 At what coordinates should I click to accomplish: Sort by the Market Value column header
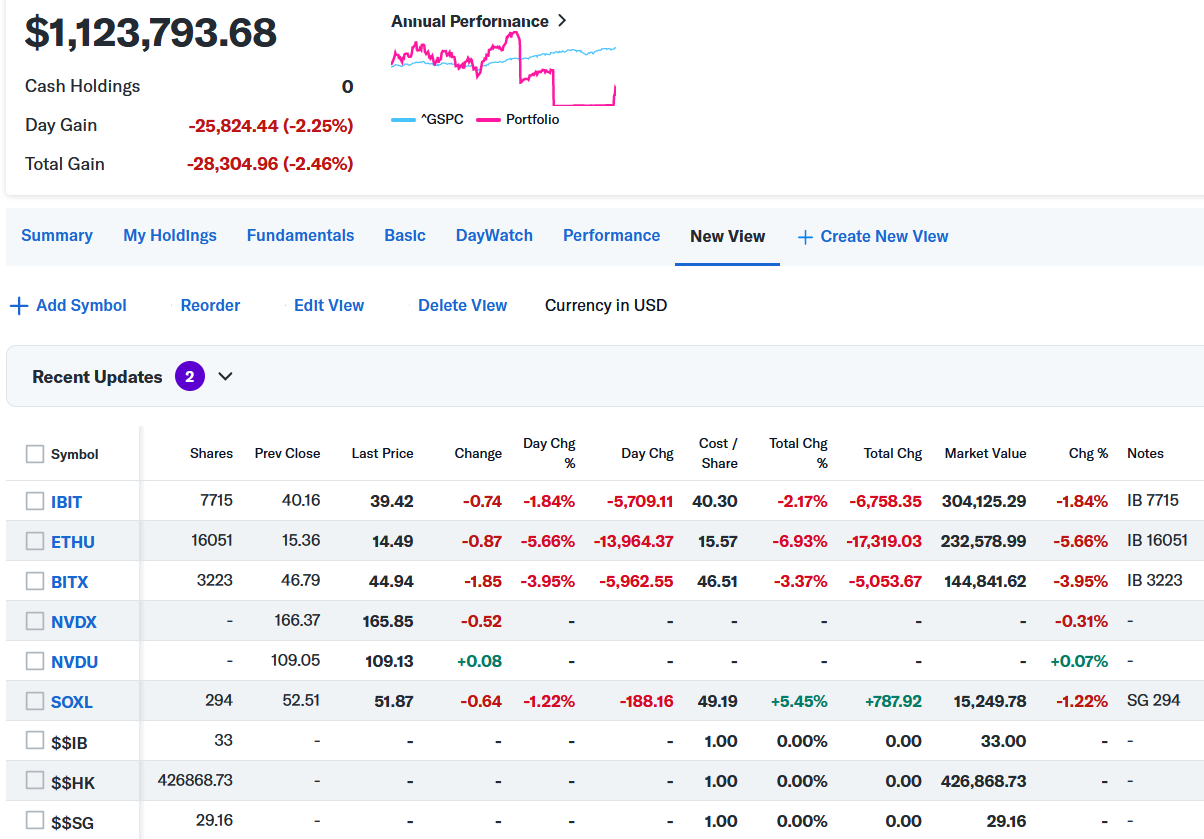[x=985, y=453]
